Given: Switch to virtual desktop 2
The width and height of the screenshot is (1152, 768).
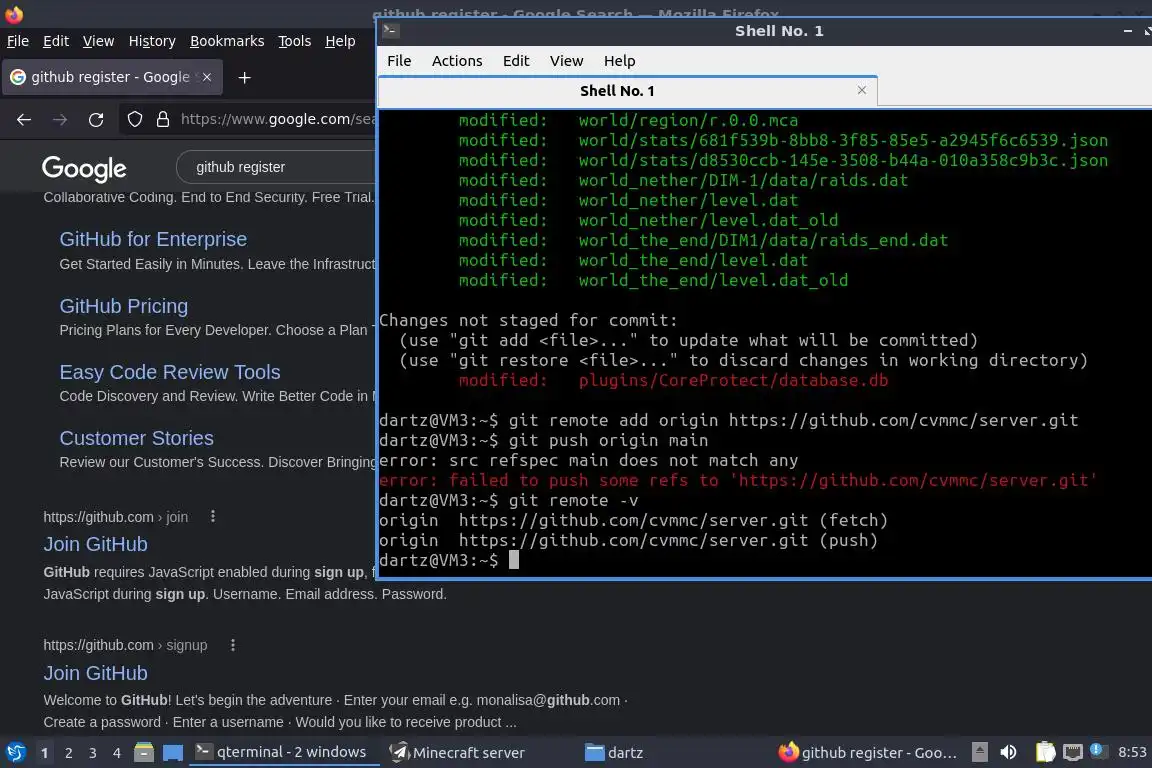Looking at the screenshot, I should (68, 753).
